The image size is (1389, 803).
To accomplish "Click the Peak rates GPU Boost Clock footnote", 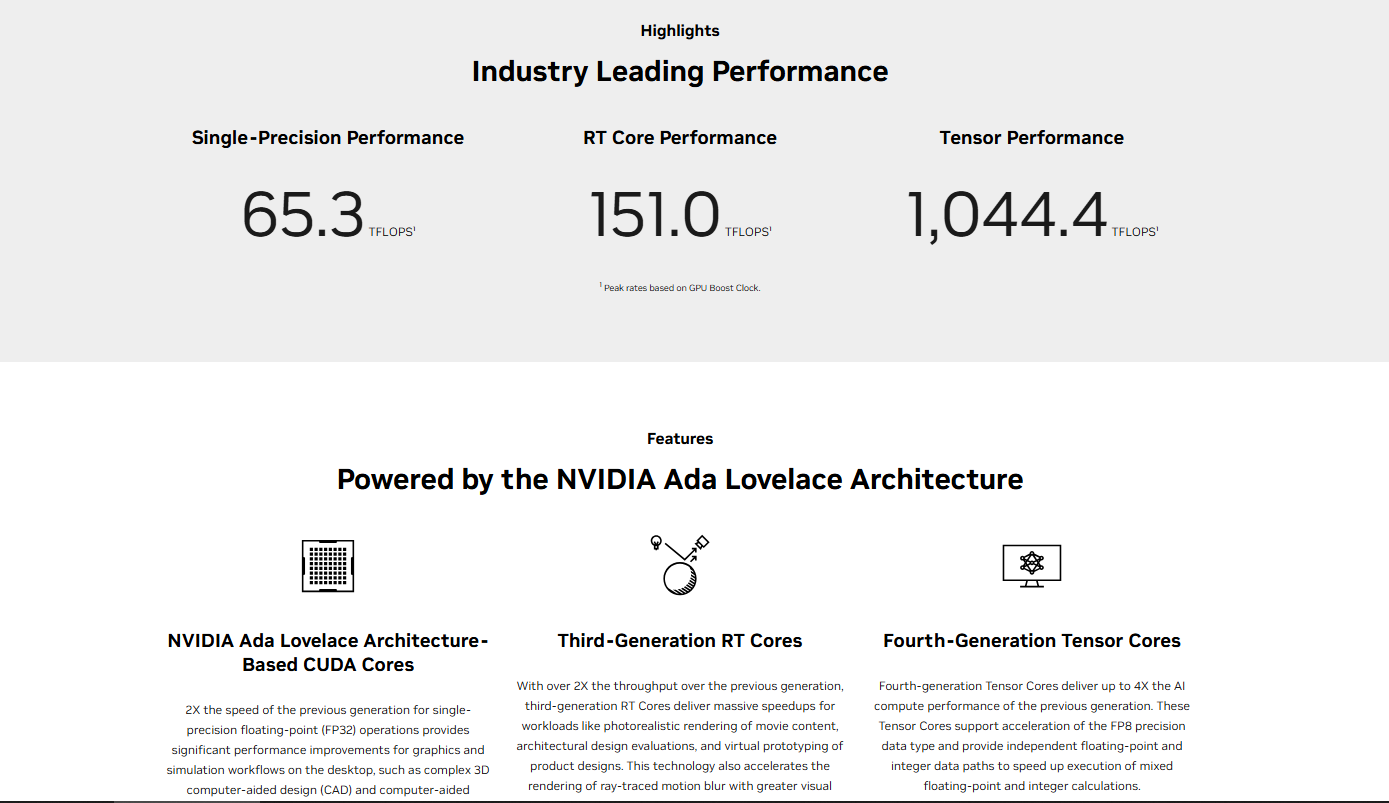I will point(680,288).
